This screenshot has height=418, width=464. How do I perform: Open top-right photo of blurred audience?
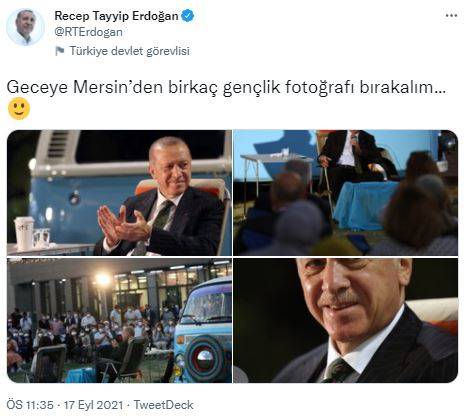pyautogui.click(x=345, y=193)
